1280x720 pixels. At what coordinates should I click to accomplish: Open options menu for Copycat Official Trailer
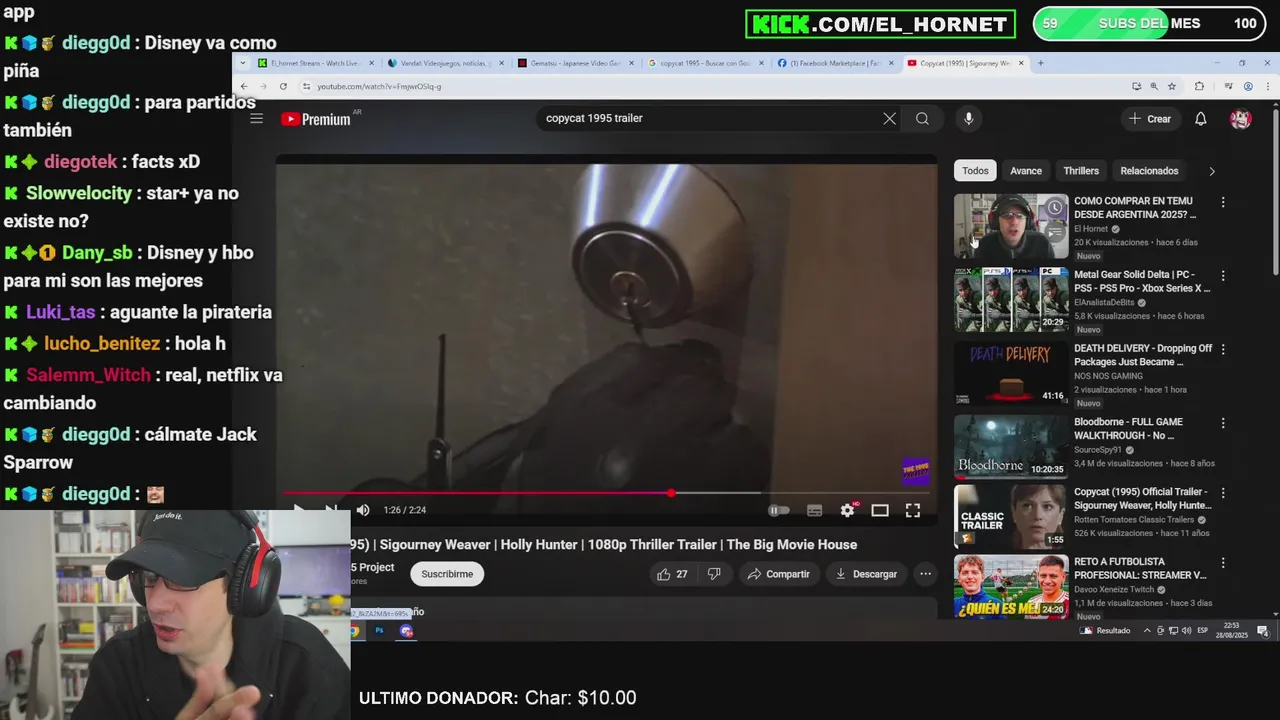point(1222,493)
